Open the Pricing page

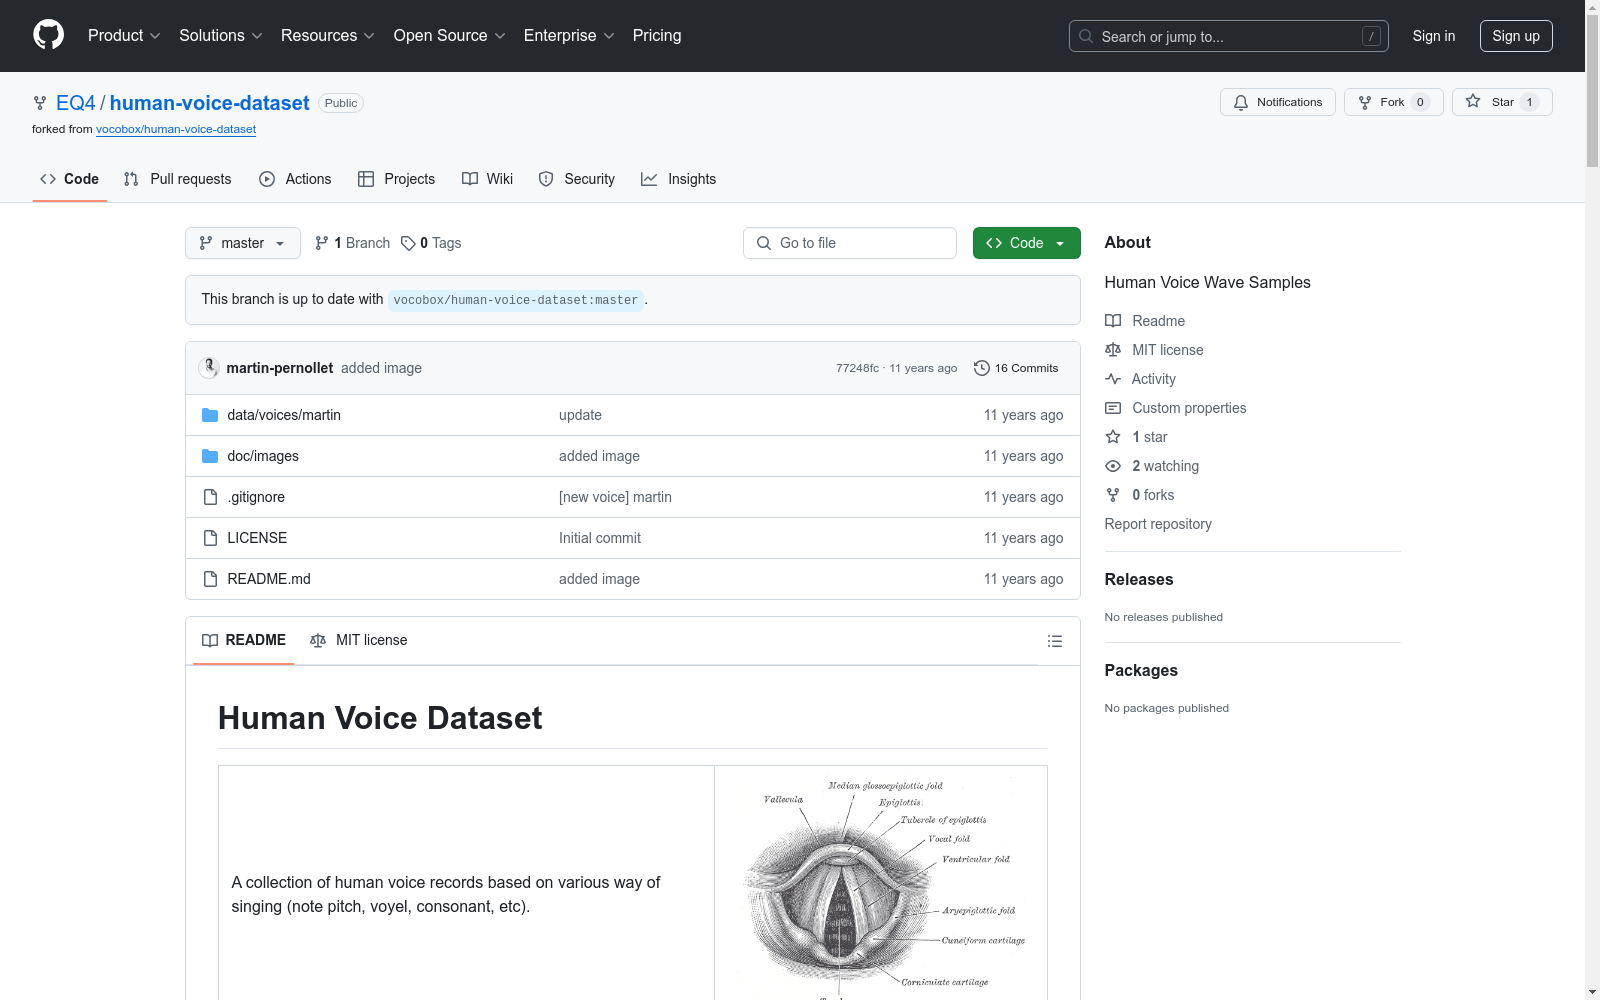657,36
